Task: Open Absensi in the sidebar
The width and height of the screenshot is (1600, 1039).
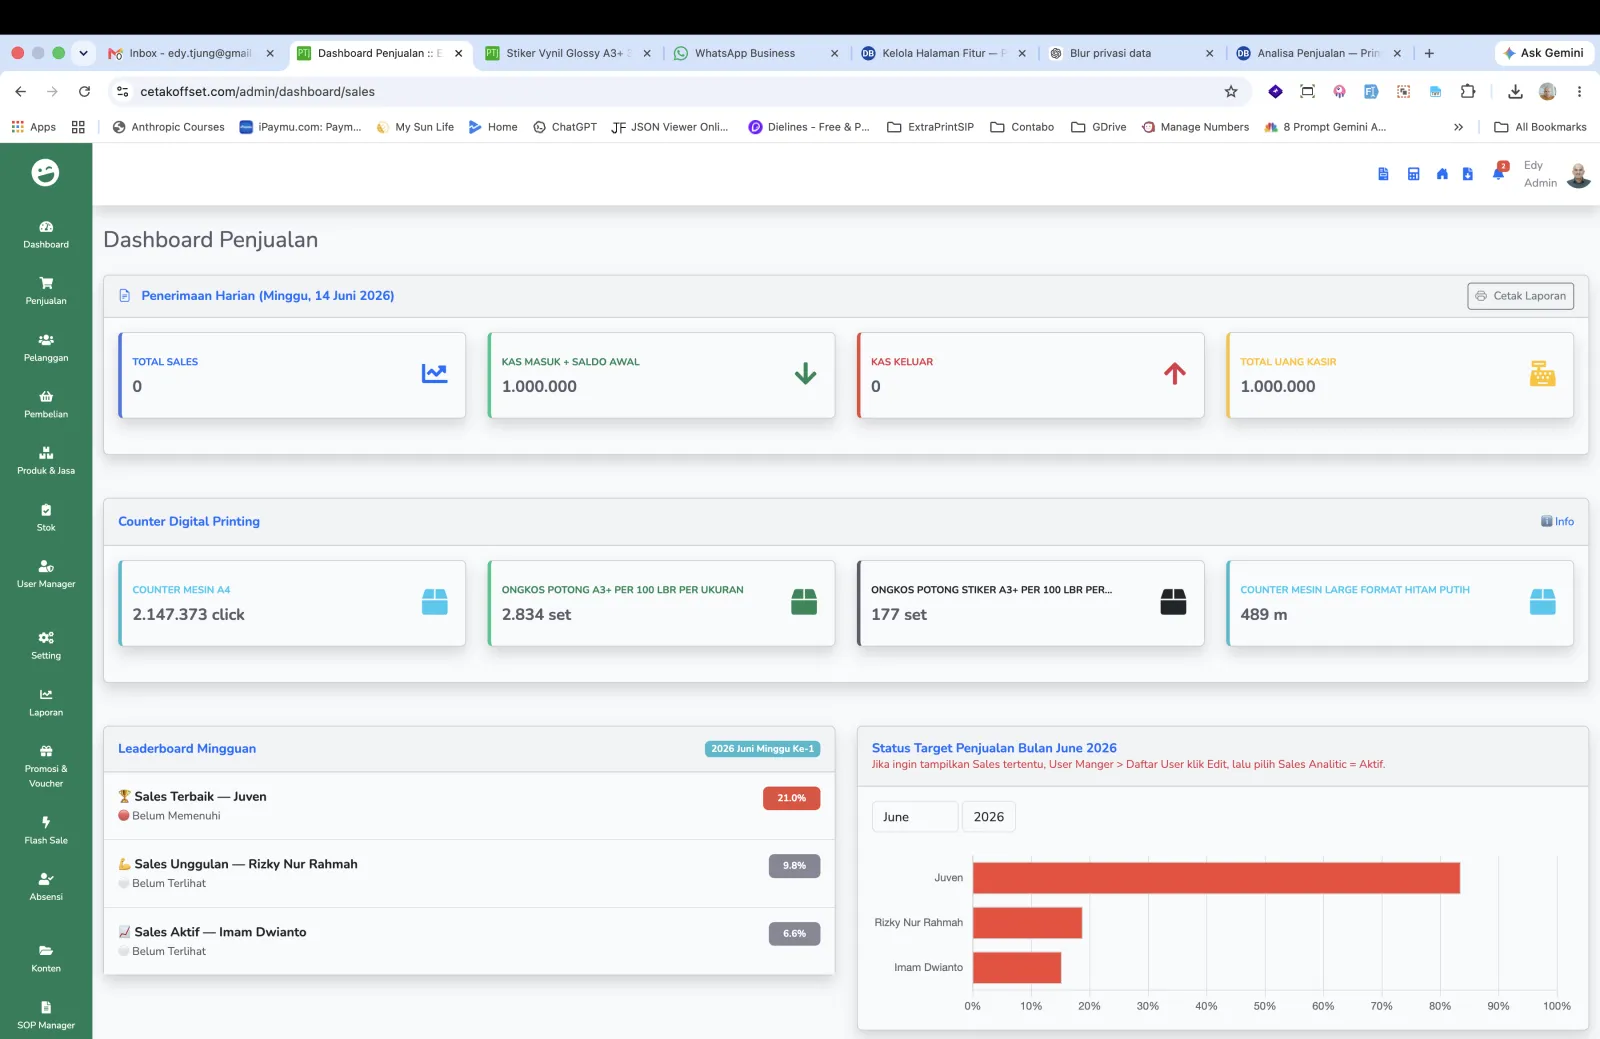Action: click(x=46, y=887)
